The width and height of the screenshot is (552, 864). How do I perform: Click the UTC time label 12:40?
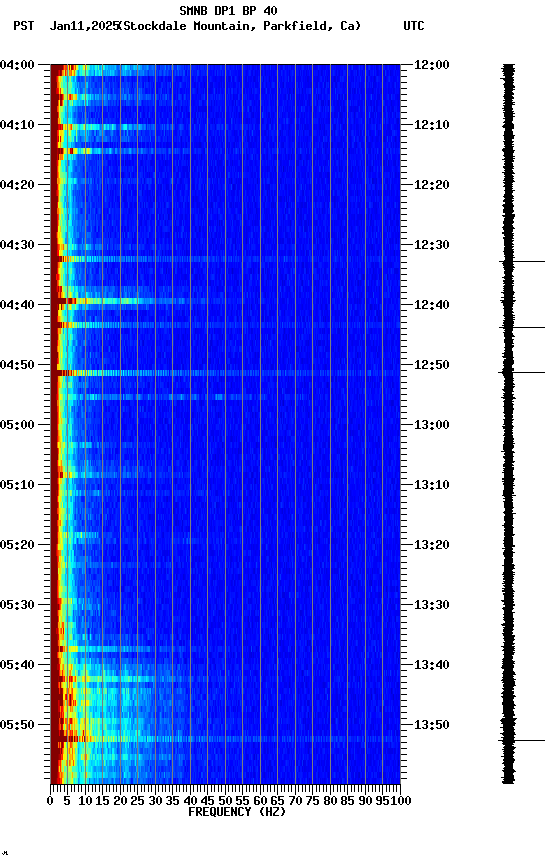pos(432,305)
